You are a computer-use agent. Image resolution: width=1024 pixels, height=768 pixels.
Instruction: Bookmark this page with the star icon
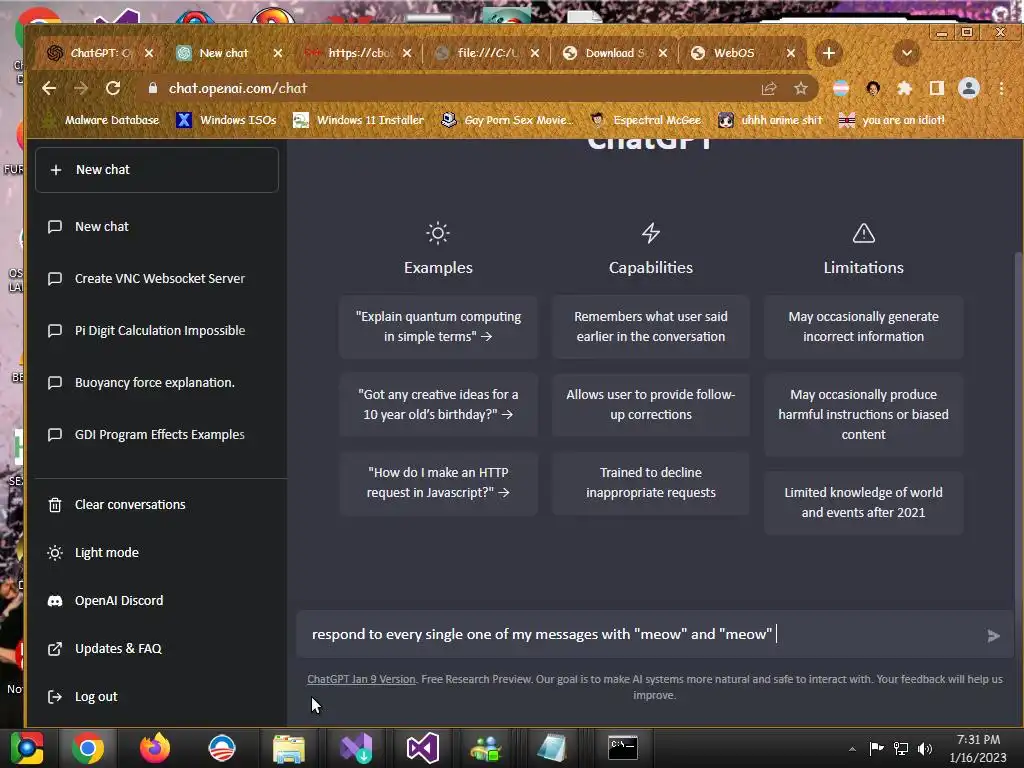pos(801,88)
